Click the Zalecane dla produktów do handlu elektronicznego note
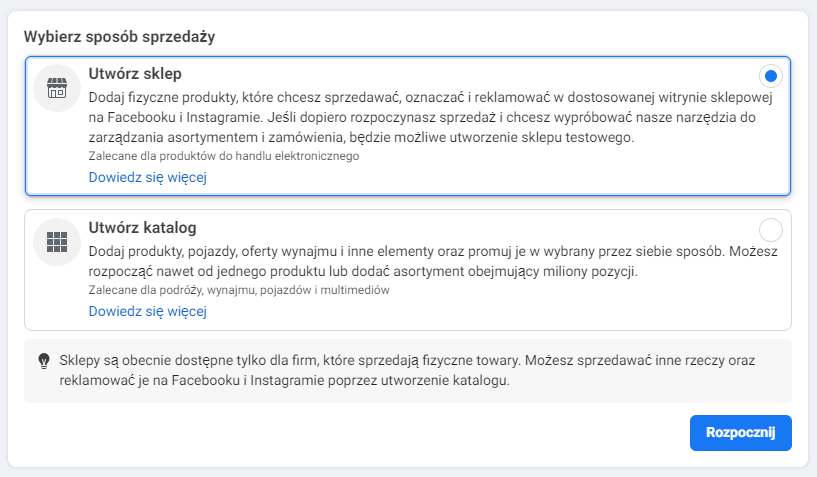817x477 pixels. tap(224, 156)
